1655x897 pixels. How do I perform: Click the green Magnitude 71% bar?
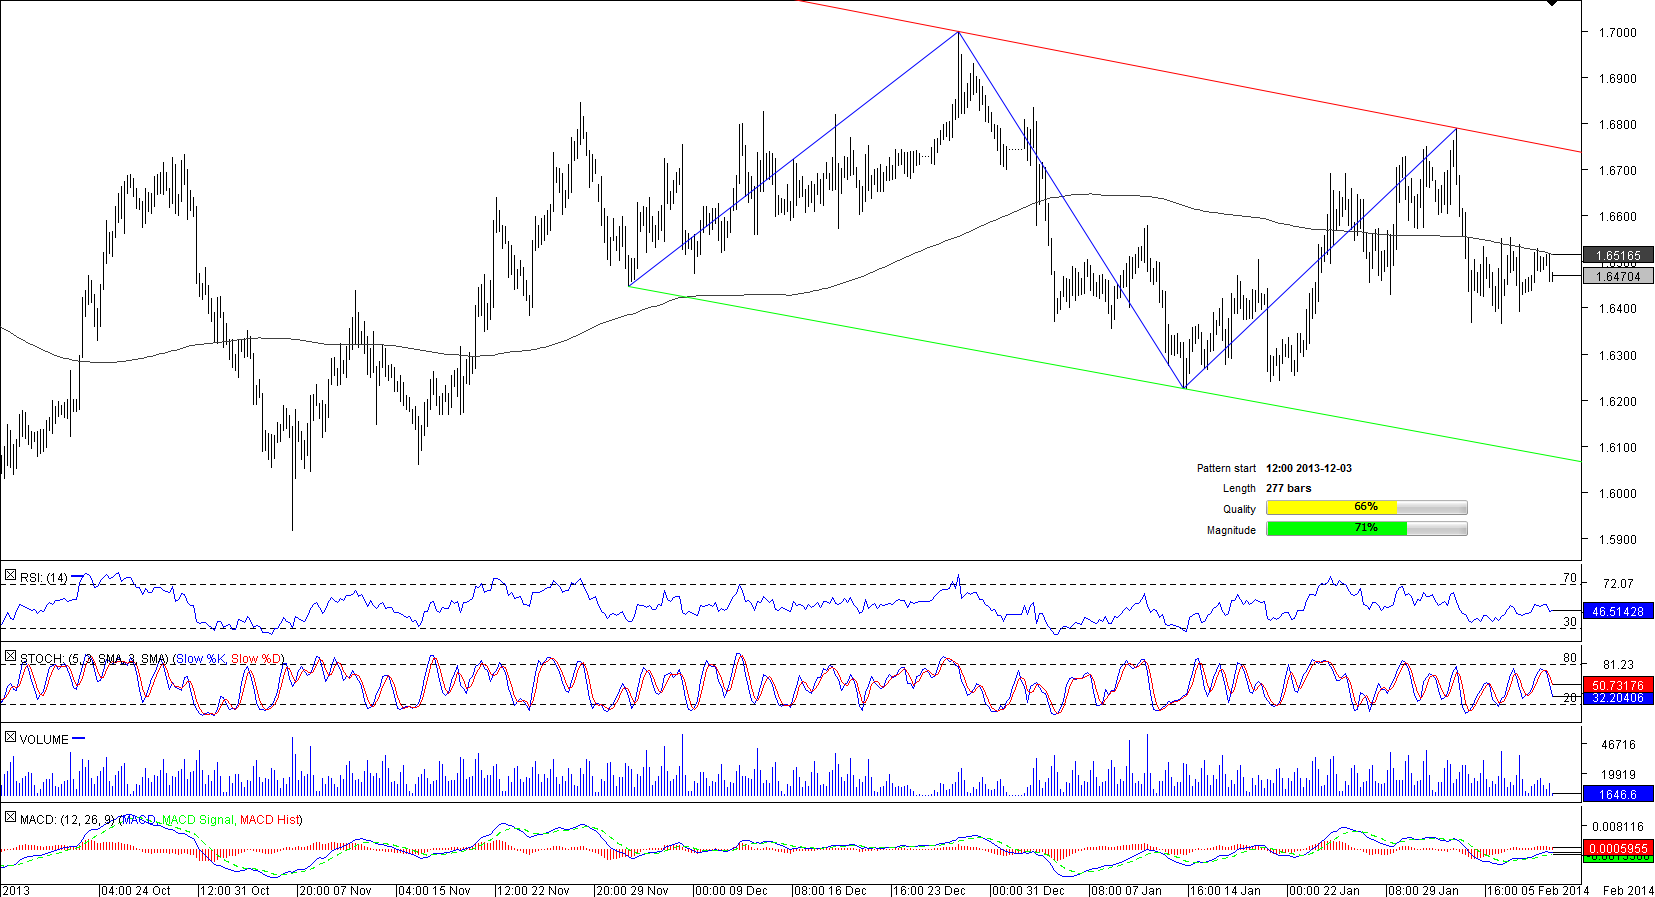(1336, 529)
